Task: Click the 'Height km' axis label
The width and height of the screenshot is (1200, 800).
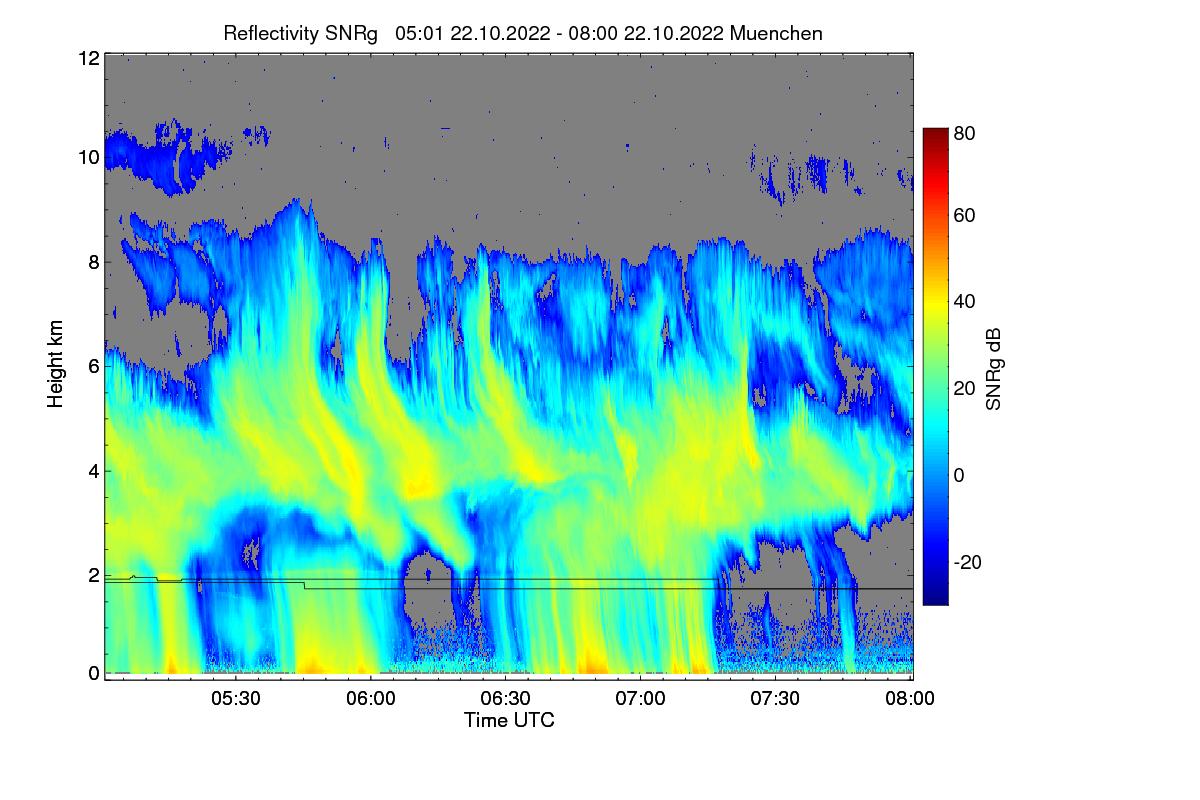Action: [55, 364]
